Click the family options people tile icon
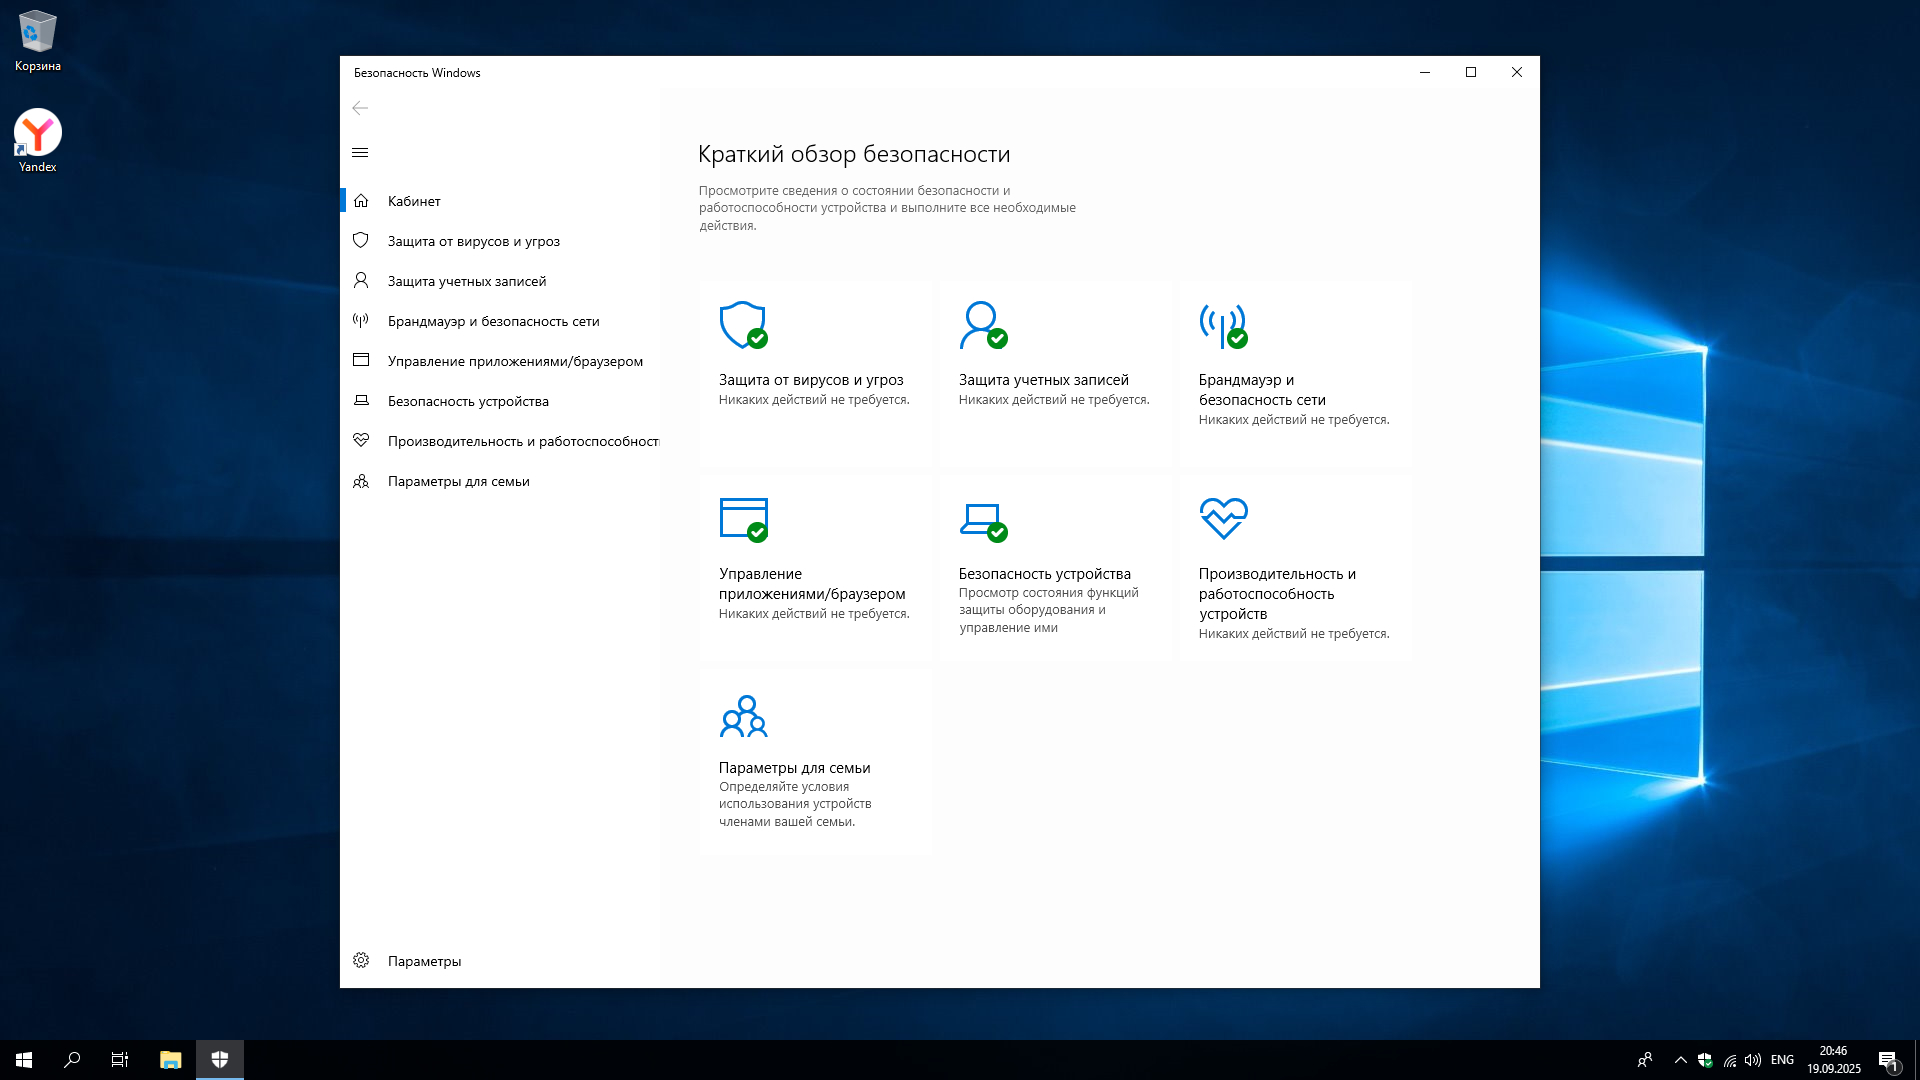 pyautogui.click(x=743, y=716)
